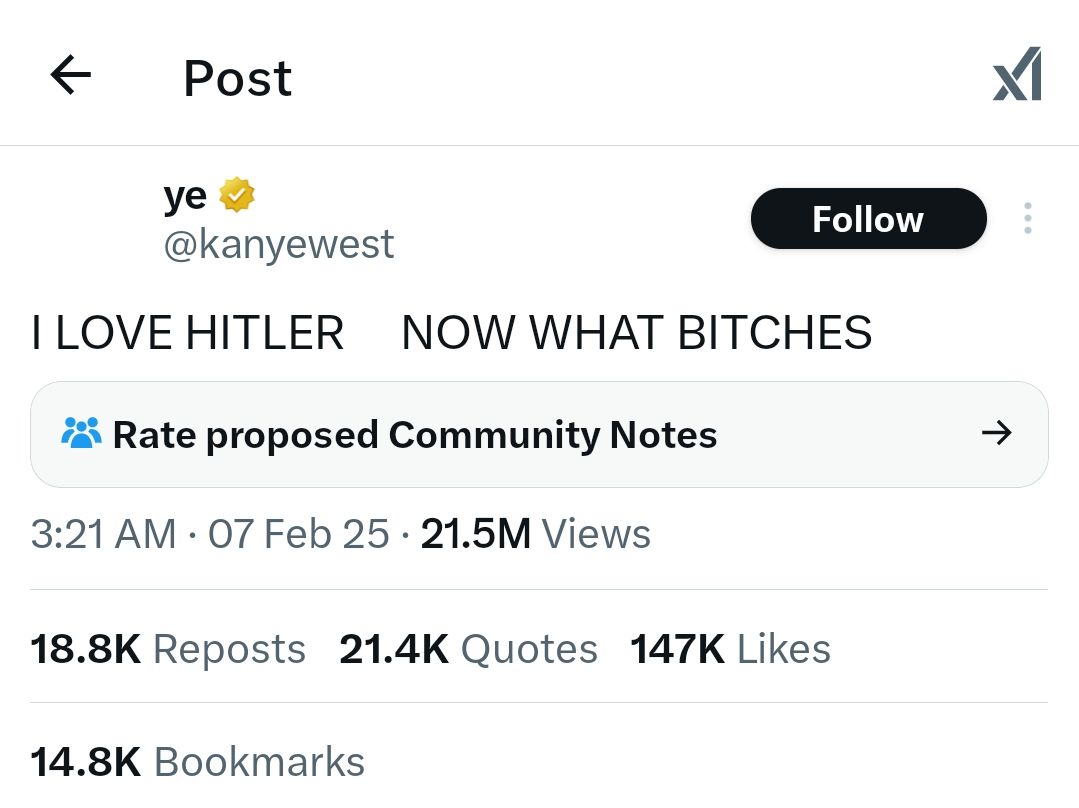Click the 14.8K Bookmarks count
1079x808 pixels.
click(x=197, y=762)
